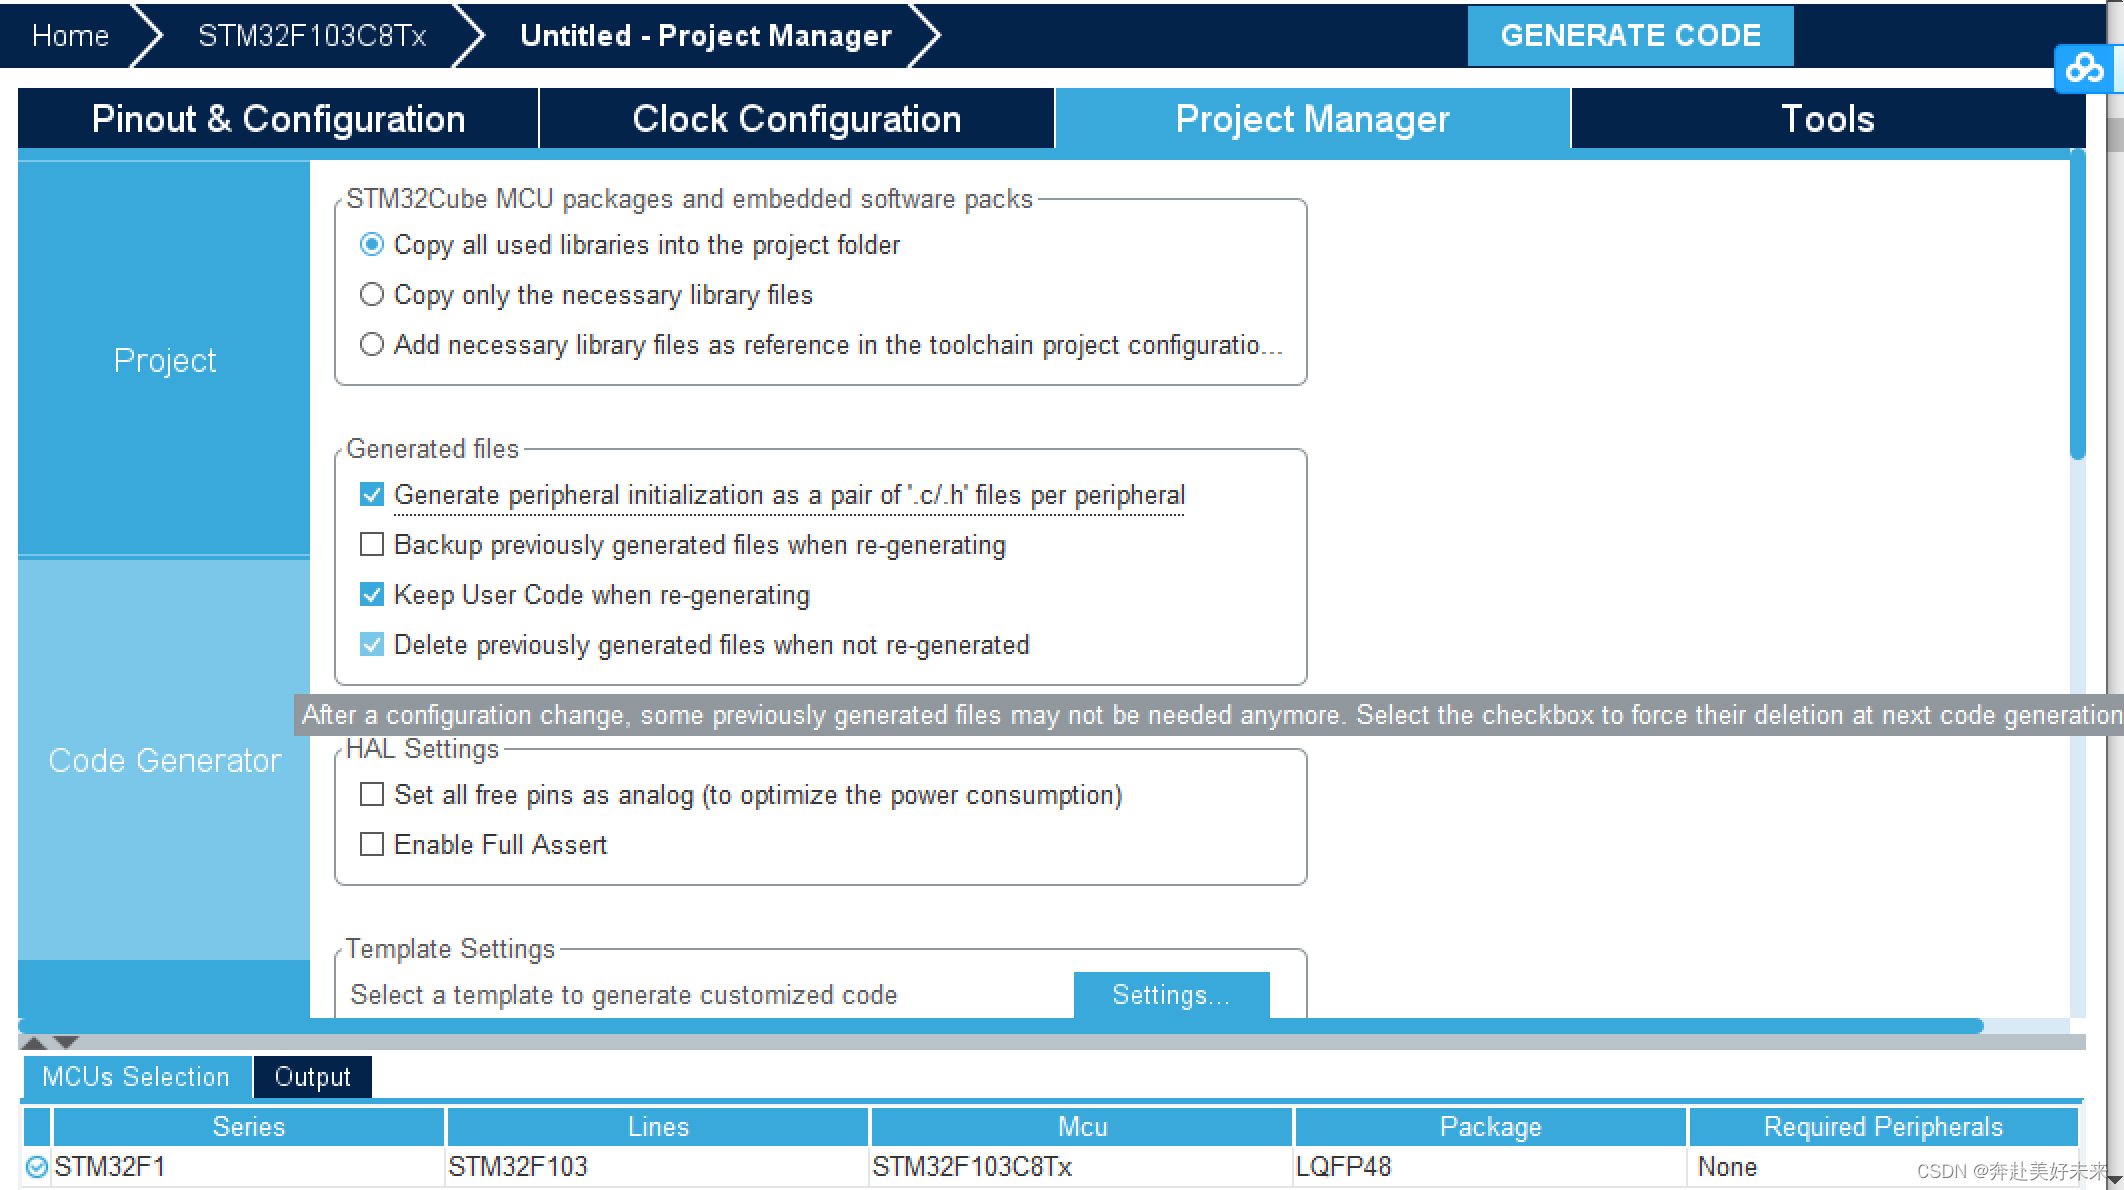The height and width of the screenshot is (1190, 2124).
Task: Click 'Select a template to generate customized code' text
Action: point(624,995)
